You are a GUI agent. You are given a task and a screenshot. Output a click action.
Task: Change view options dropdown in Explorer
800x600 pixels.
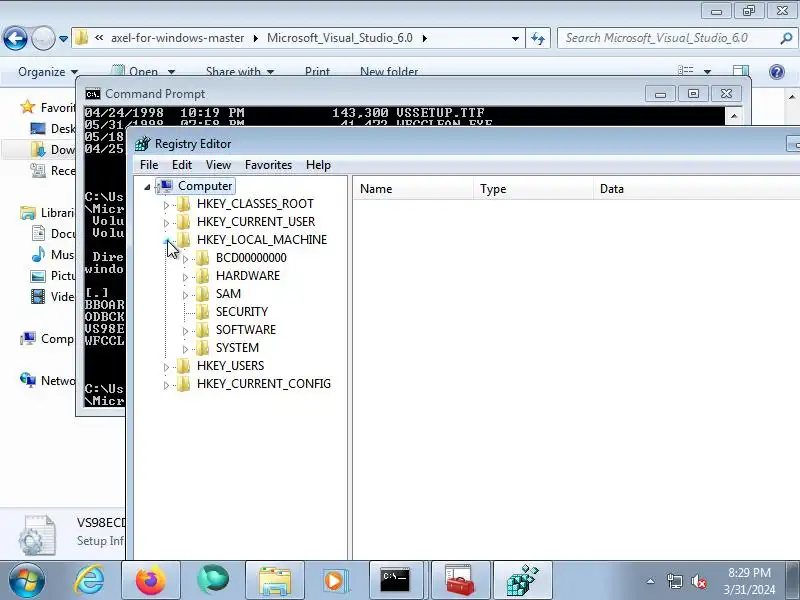pyautogui.click(x=708, y=71)
